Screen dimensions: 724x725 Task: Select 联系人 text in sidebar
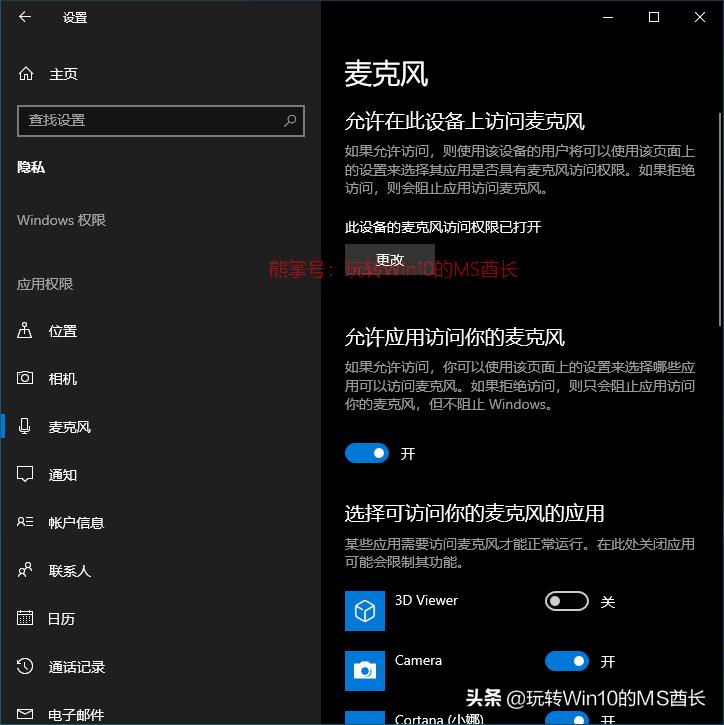click(x=70, y=571)
